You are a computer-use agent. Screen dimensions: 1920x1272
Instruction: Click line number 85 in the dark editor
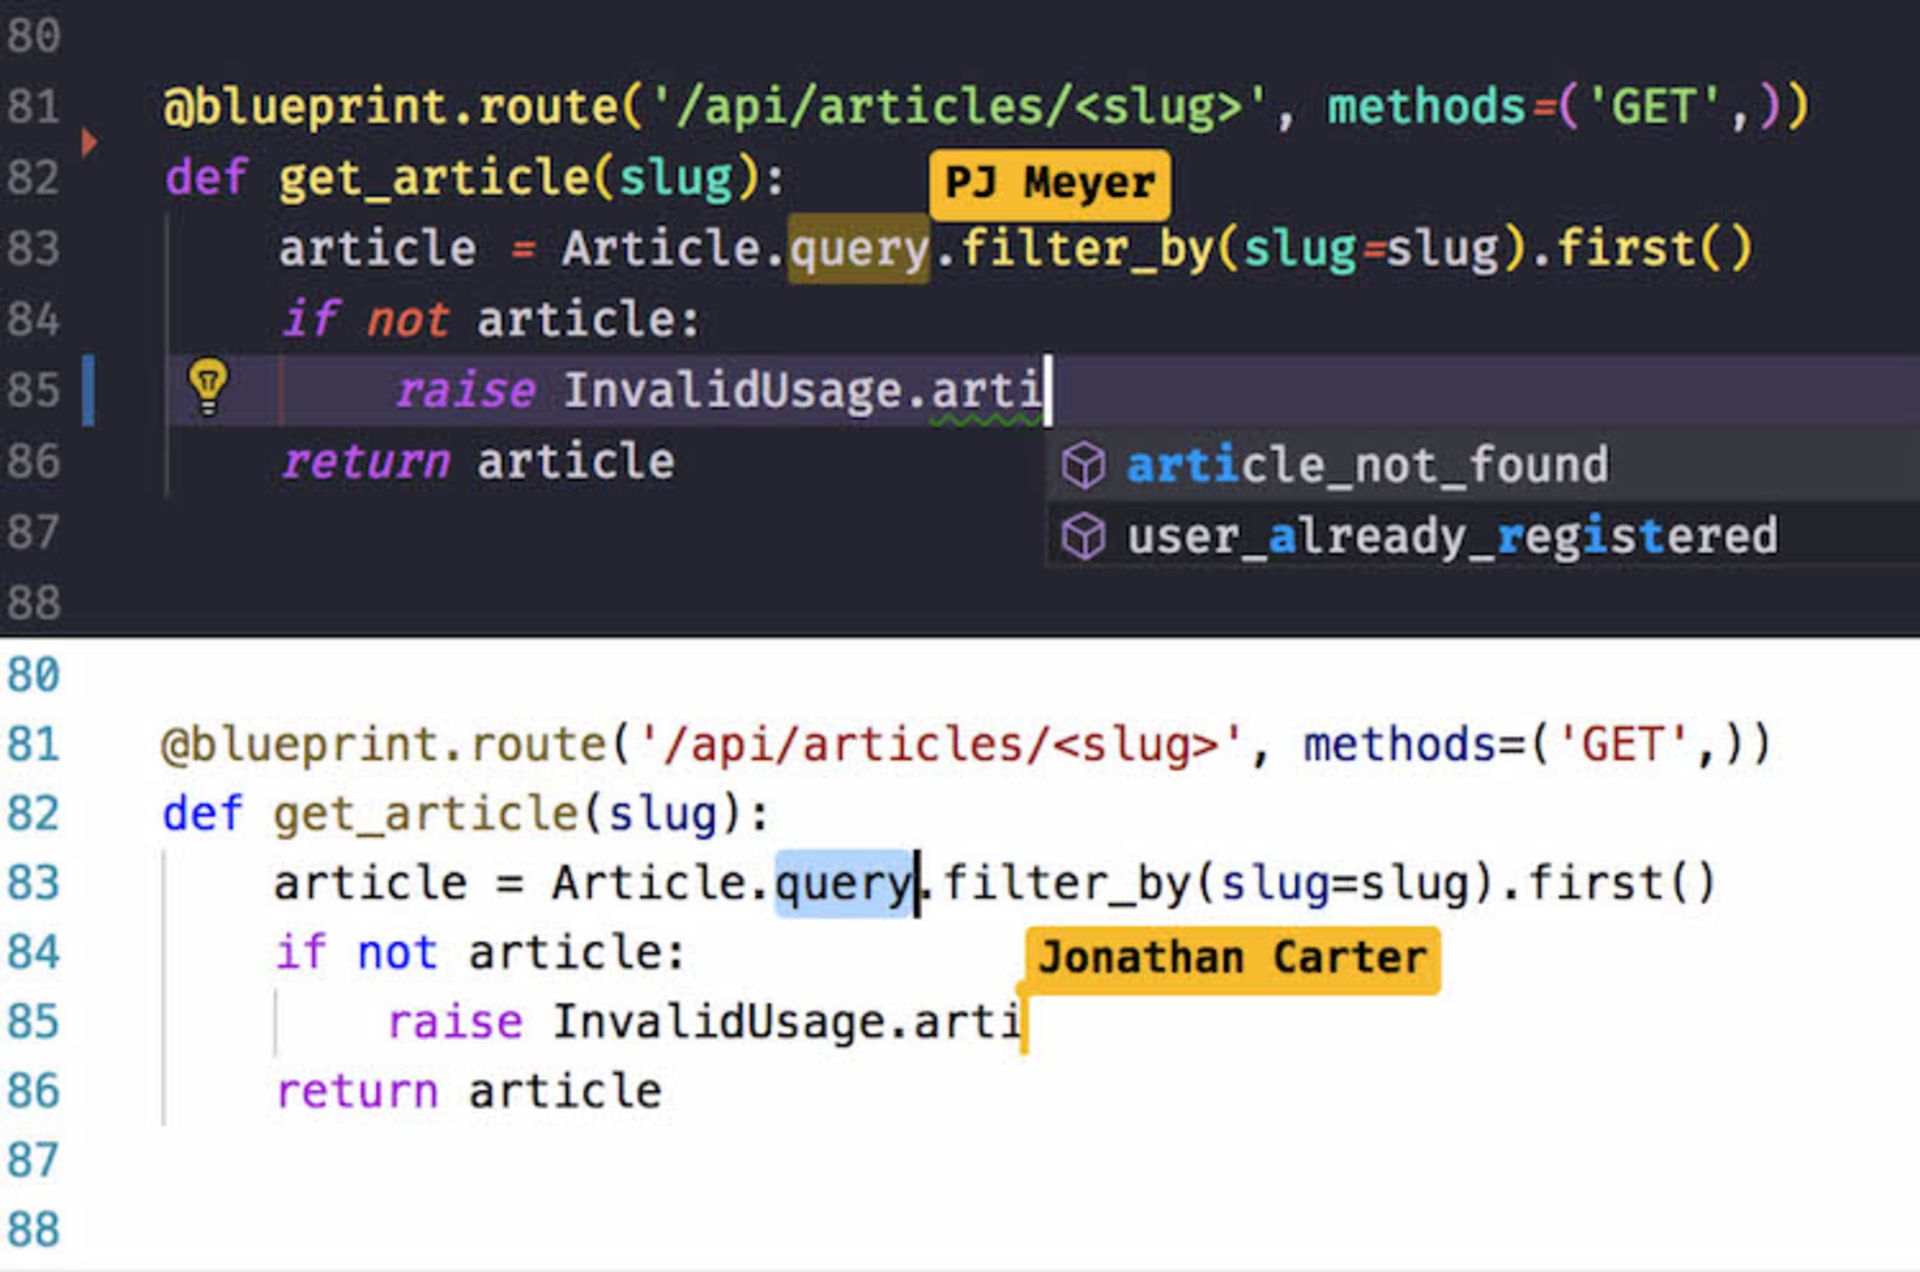click(33, 390)
